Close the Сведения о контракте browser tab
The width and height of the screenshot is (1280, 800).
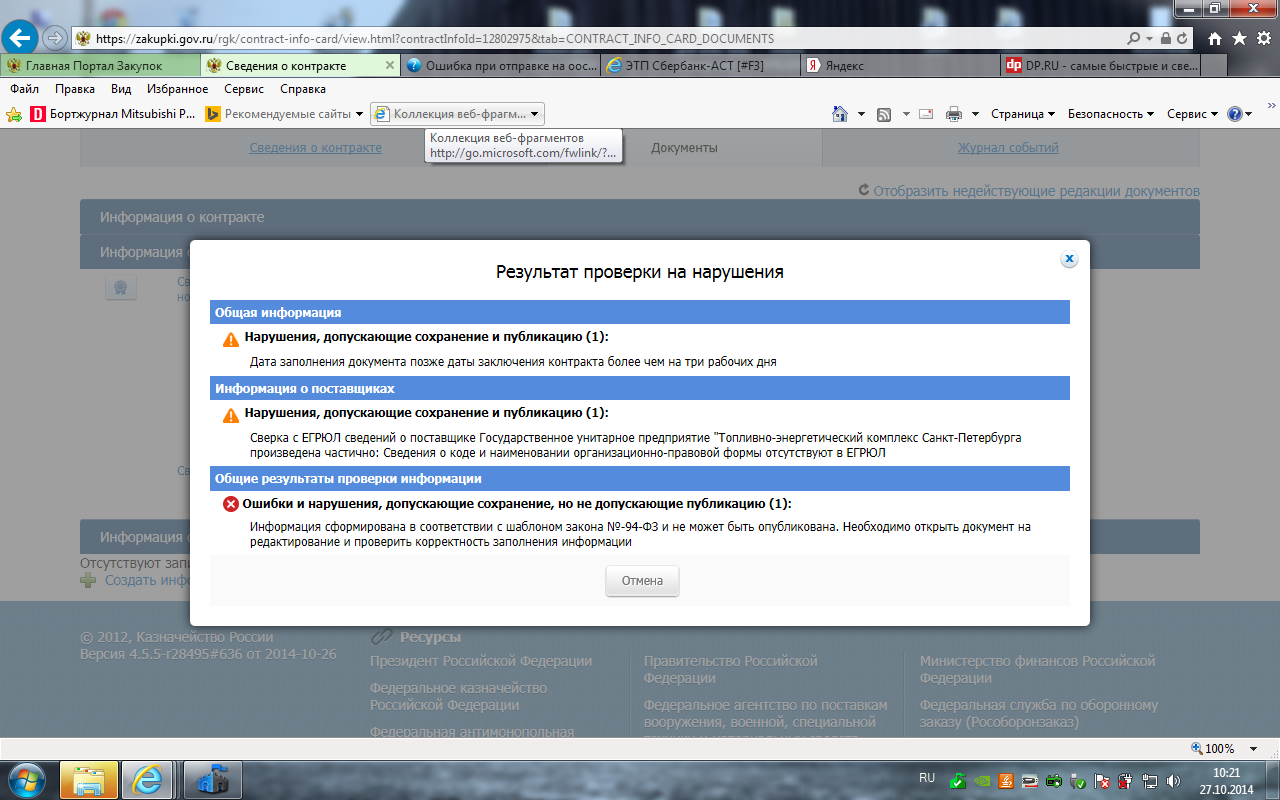(390, 66)
